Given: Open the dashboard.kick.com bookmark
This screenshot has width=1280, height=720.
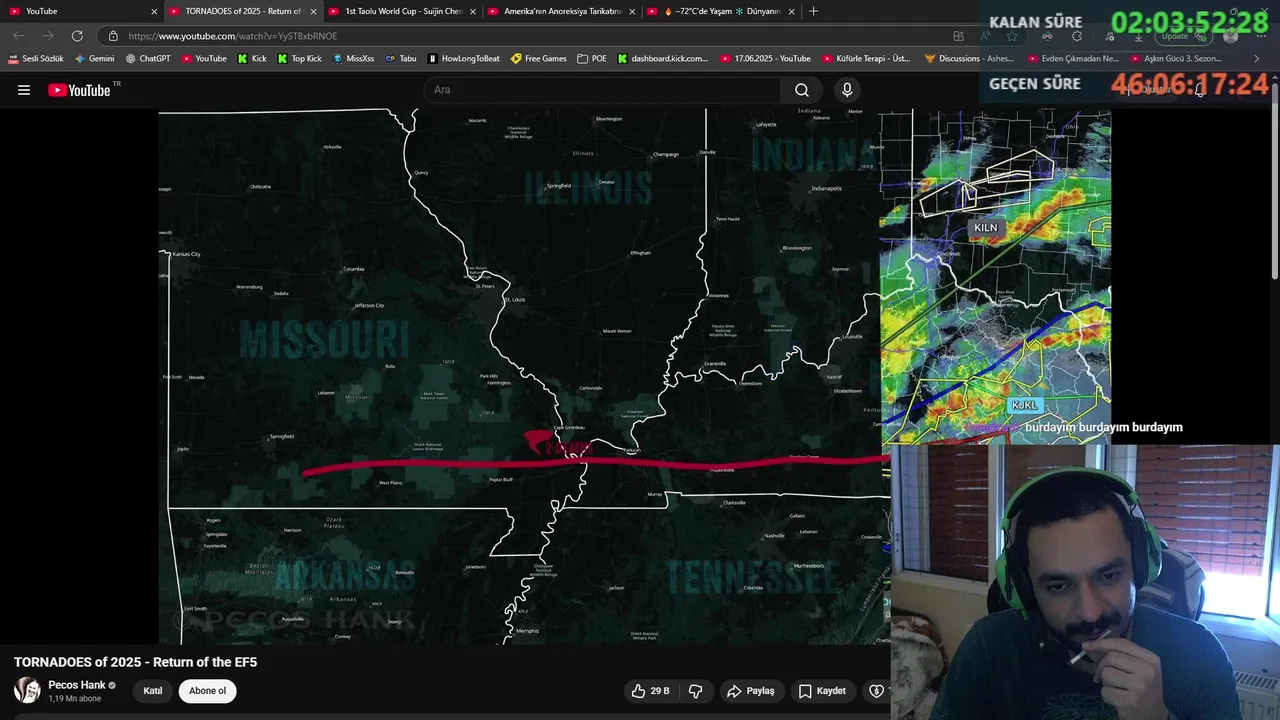Looking at the screenshot, I should coord(663,59).
